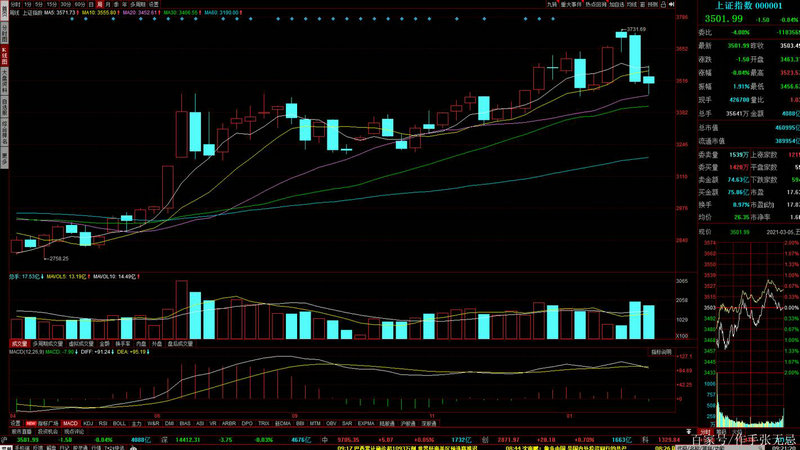This screenshot has height=450, width=800.
Task: Select the 成交量 volume tab
Action: click(19, 343)
